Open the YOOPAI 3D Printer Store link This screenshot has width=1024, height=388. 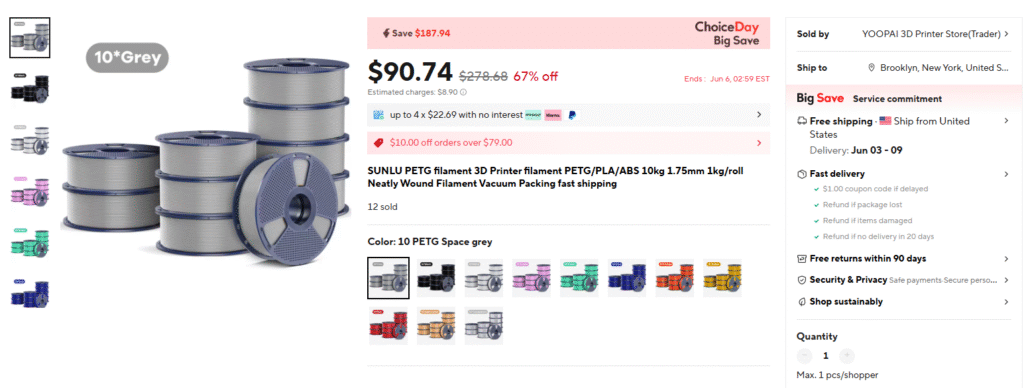click(931, 34)
